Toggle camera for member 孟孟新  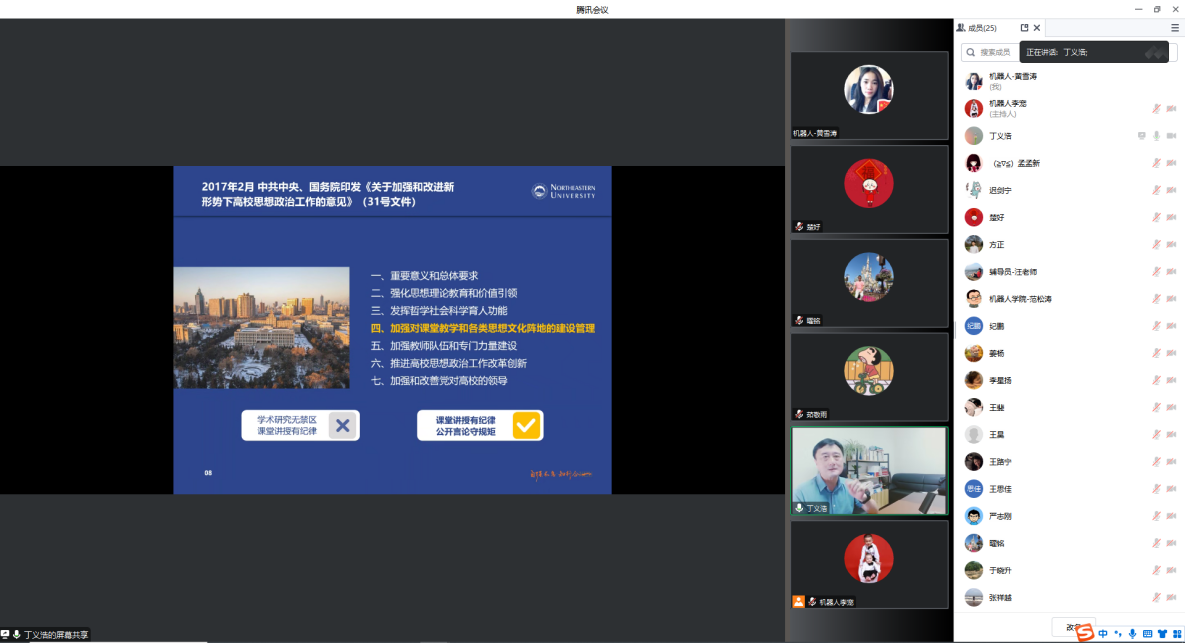click(x=1171, y=163)
